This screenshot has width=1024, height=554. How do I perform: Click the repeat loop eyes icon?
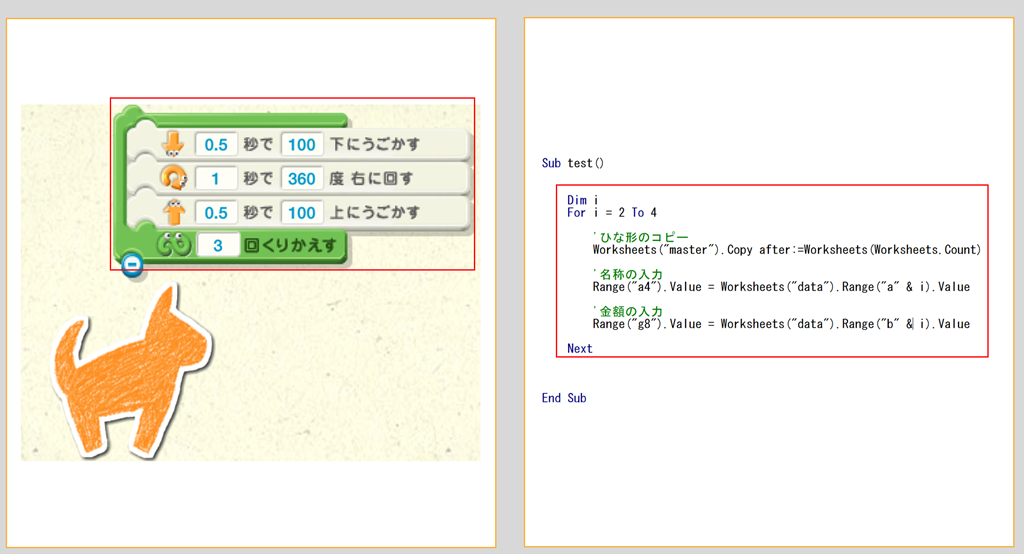coord(174,245)
